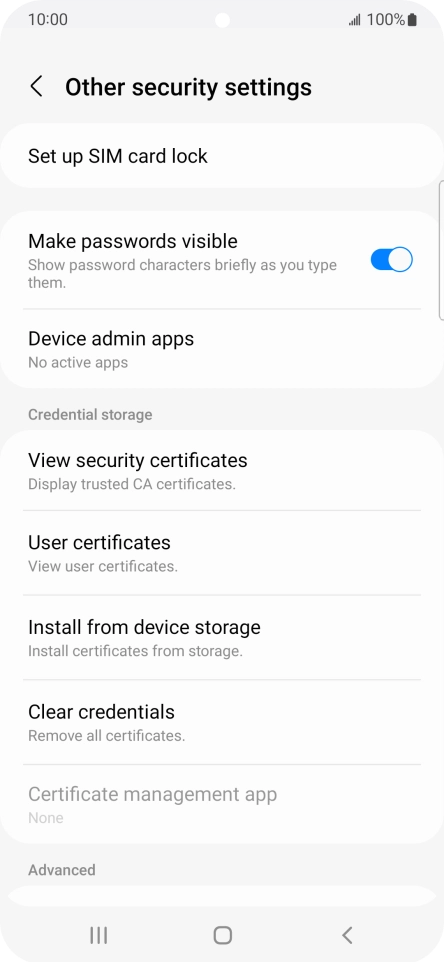Tap the Advanced section header

(62, 870)
